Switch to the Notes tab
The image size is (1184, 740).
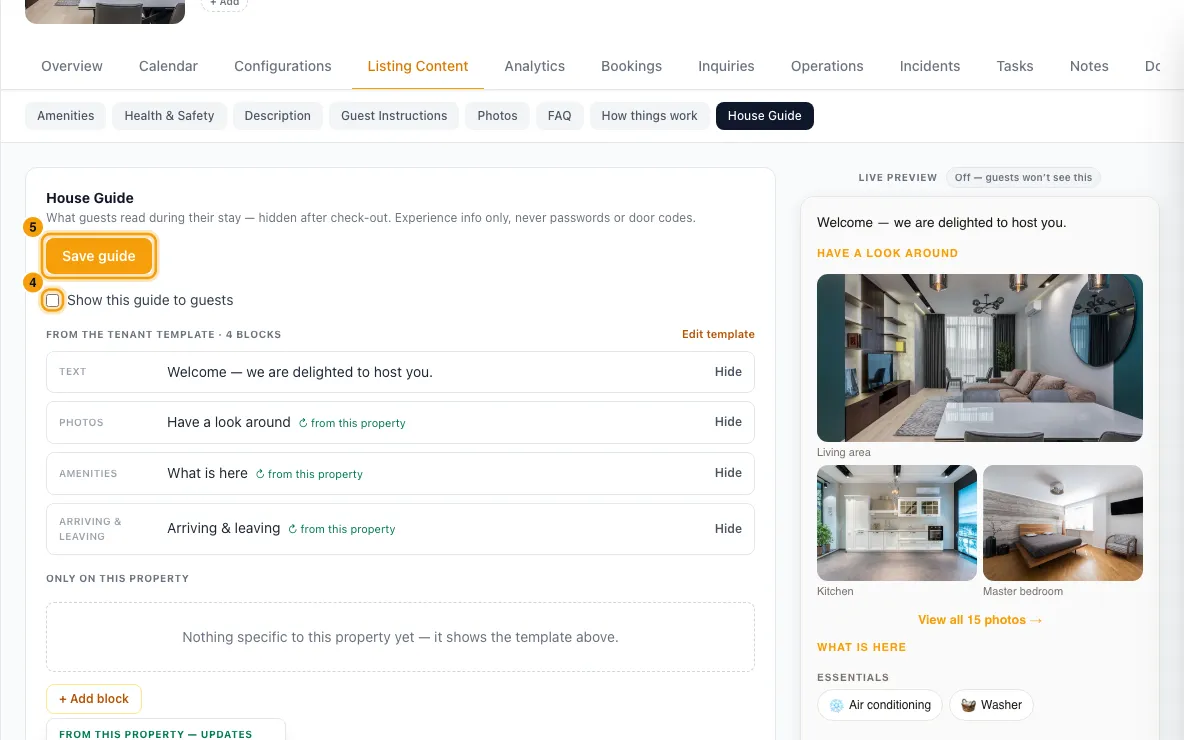1089,66
